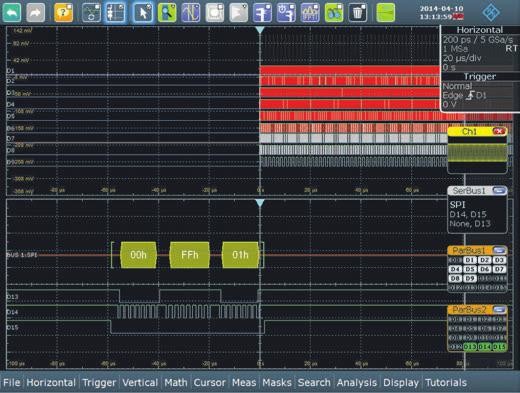Toggle D5 in the ParBus1 box
Screen dimensions: 520x393
click(x=470, y=269)
